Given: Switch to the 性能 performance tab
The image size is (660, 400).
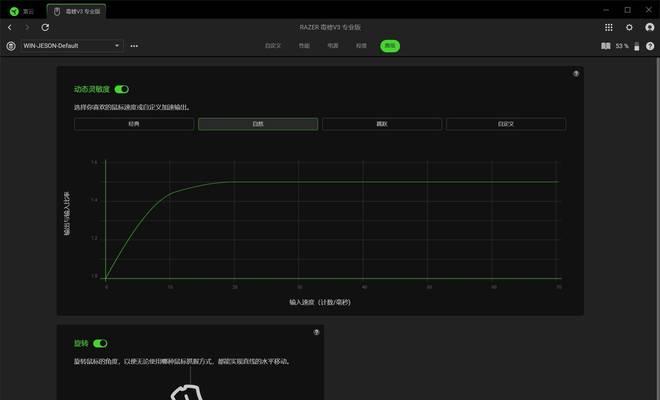Looking at the screenshot, I should [x=304, y=45].
